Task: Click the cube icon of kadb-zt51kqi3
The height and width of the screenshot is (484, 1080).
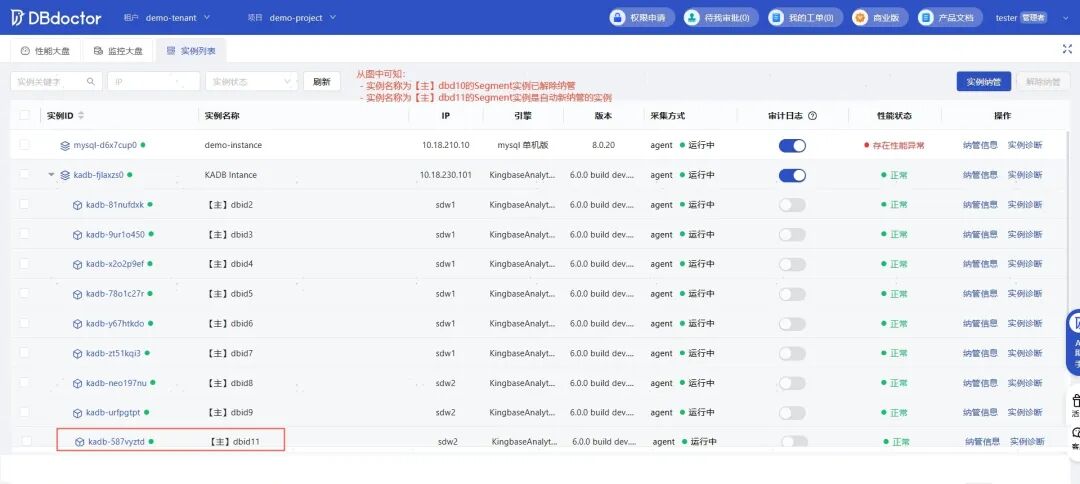Action: click(x=77, y=353)
